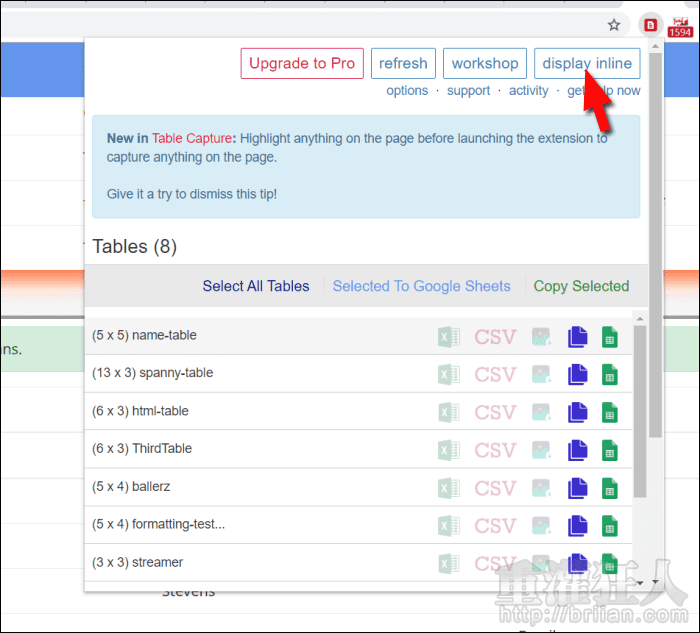Open the options link

(407, 91)
